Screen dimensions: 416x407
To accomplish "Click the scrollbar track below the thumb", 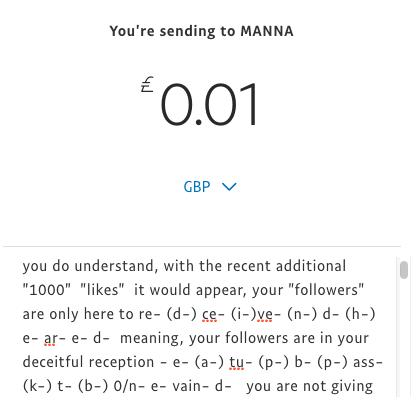I will coord(404,338).
